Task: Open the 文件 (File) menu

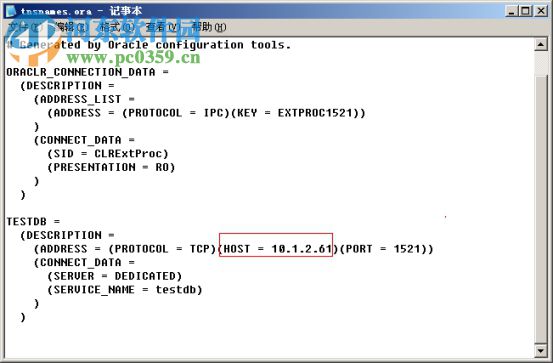Action: tap(25, 27)
